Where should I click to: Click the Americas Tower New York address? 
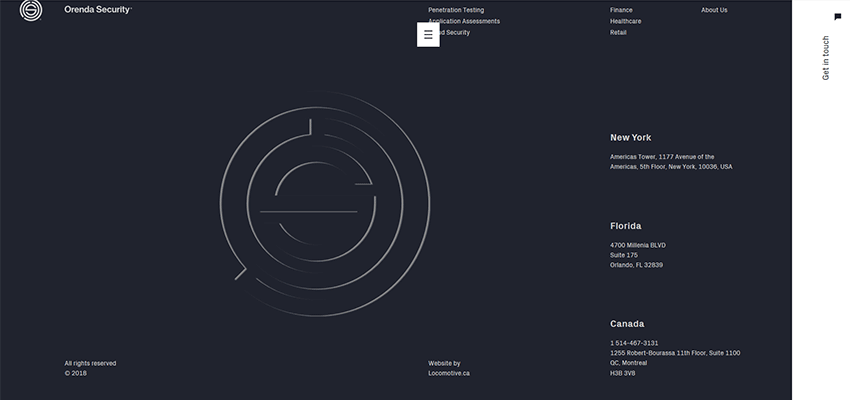[670, 162]
